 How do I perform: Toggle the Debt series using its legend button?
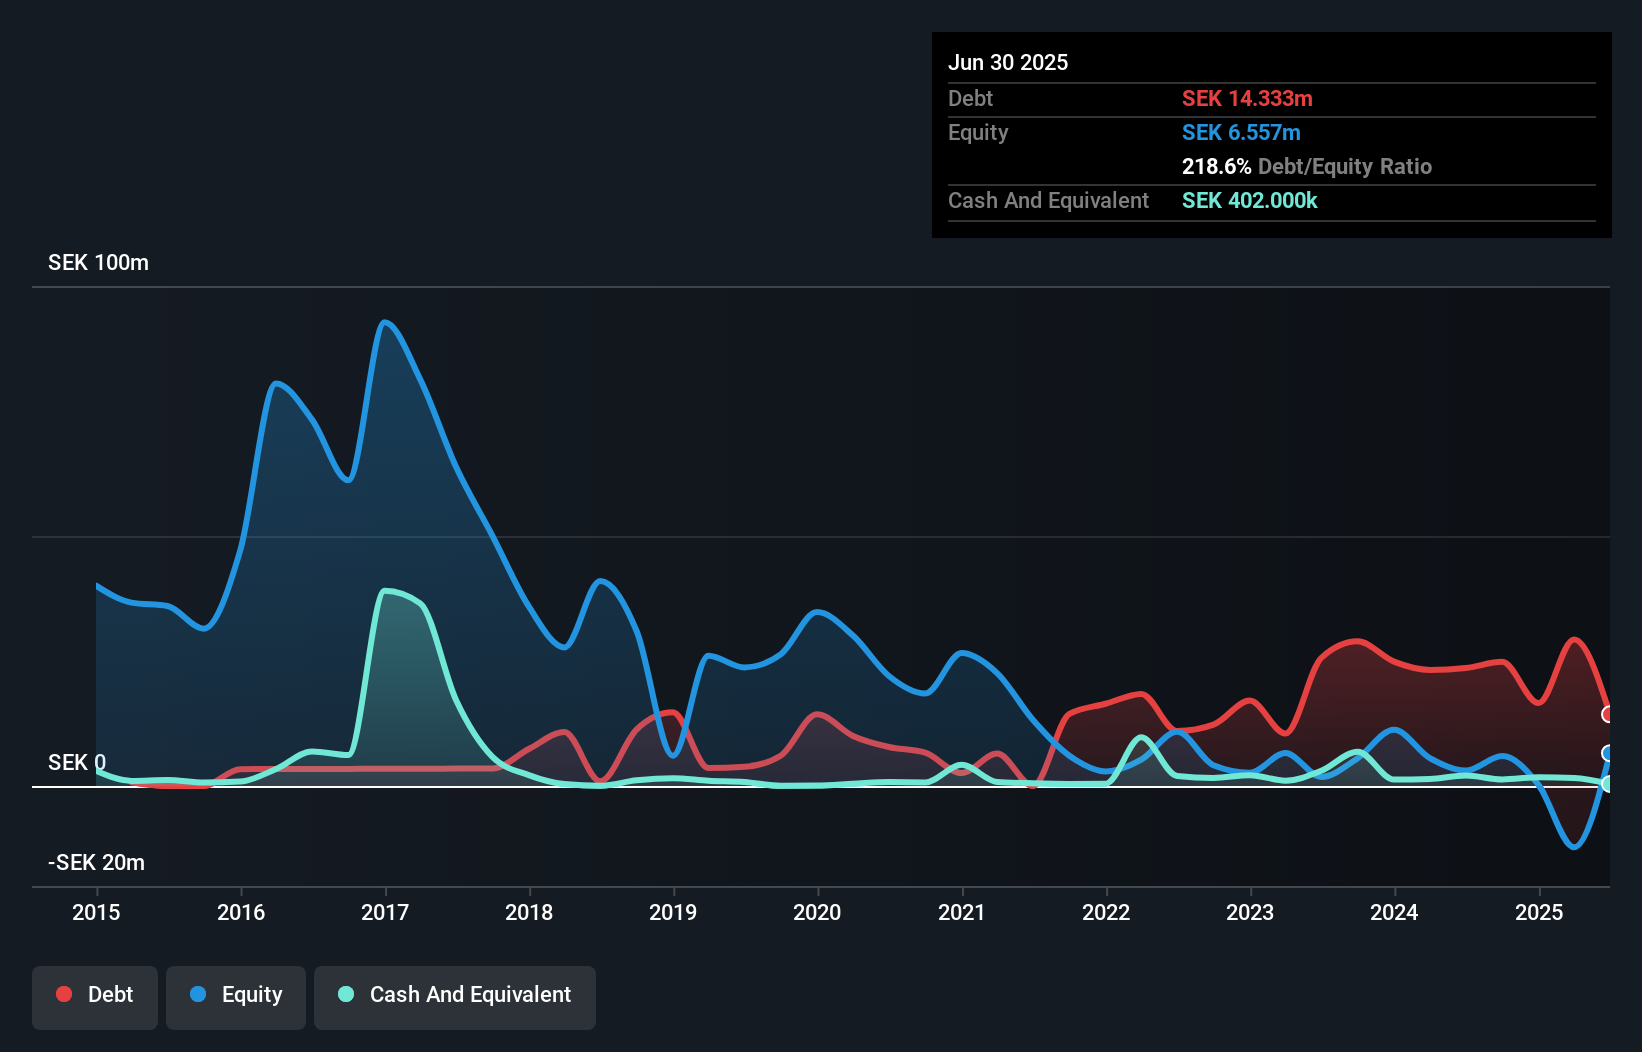[94, 995]
